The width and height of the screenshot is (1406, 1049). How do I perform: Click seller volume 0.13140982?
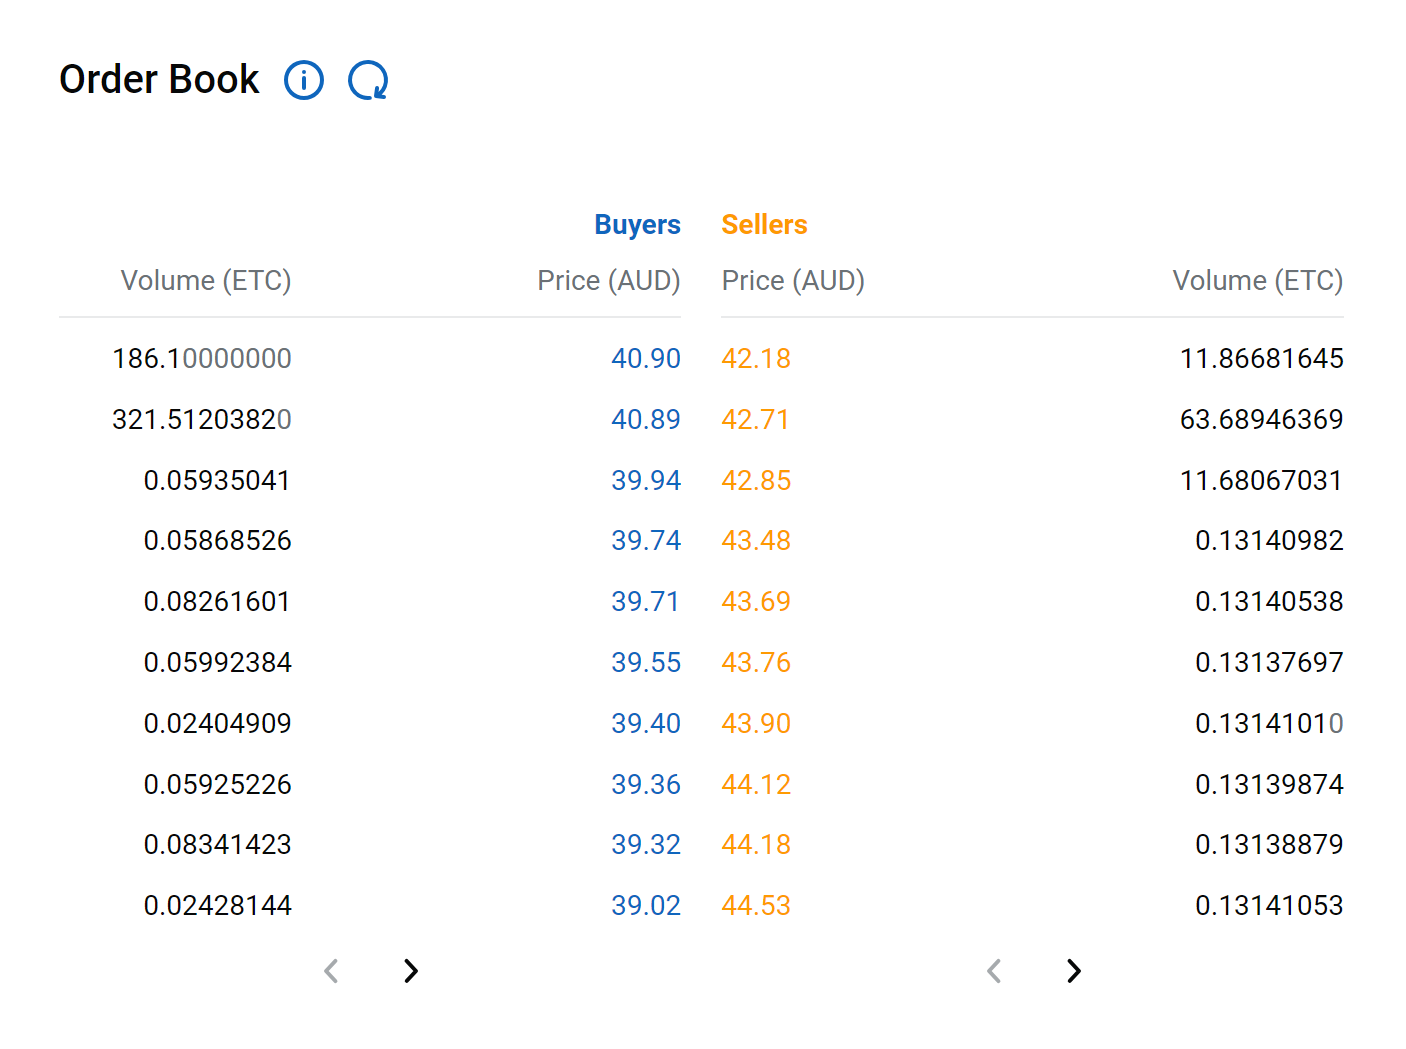pos(1269,541)
